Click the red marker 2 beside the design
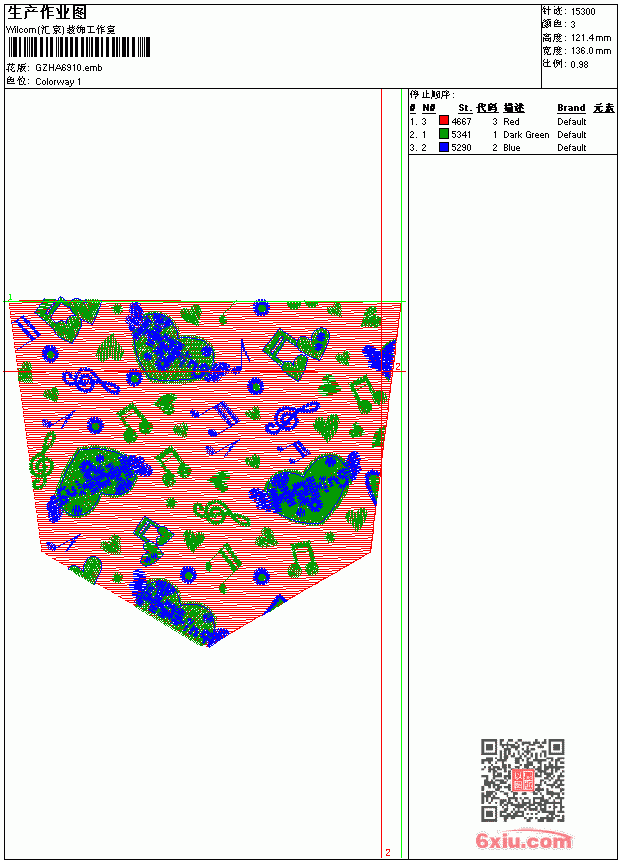This screenshot has height=860, width=620. click(x=398, y=366)
